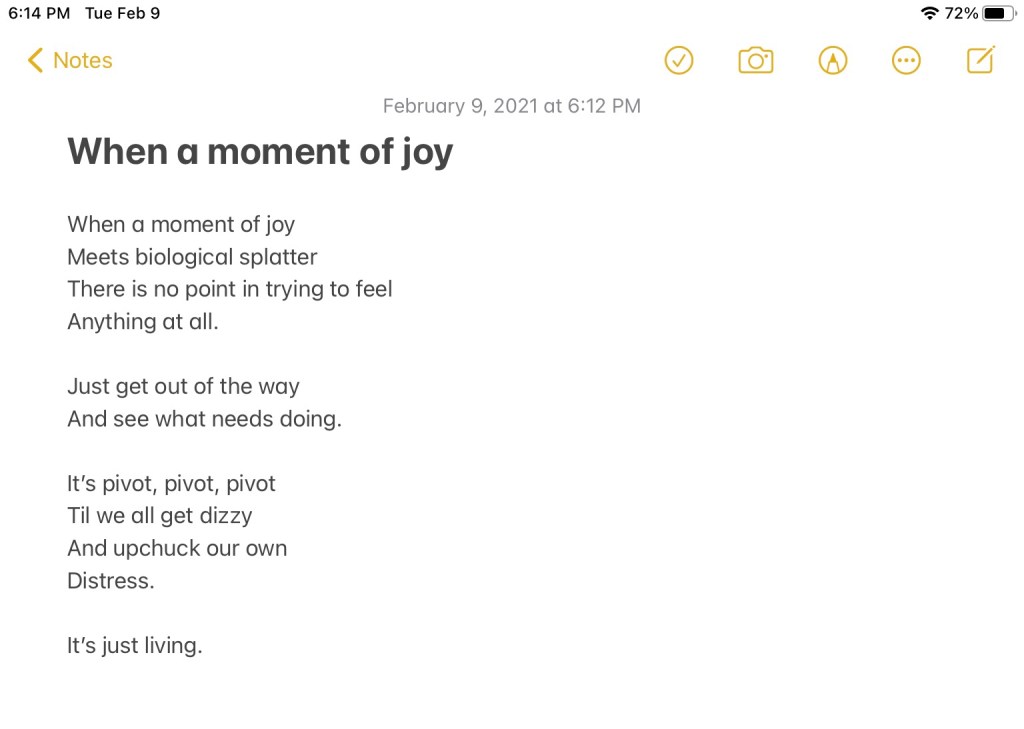
Task: Click the line "It's pivot, pivot, pivot"
Action: tap(171, 484)
